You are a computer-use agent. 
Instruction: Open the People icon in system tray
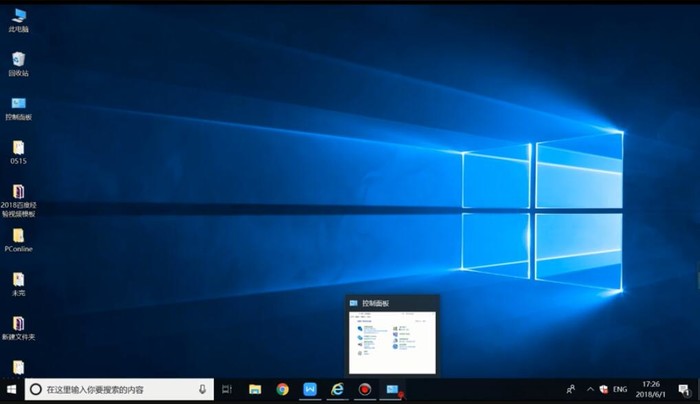(571, 389)
